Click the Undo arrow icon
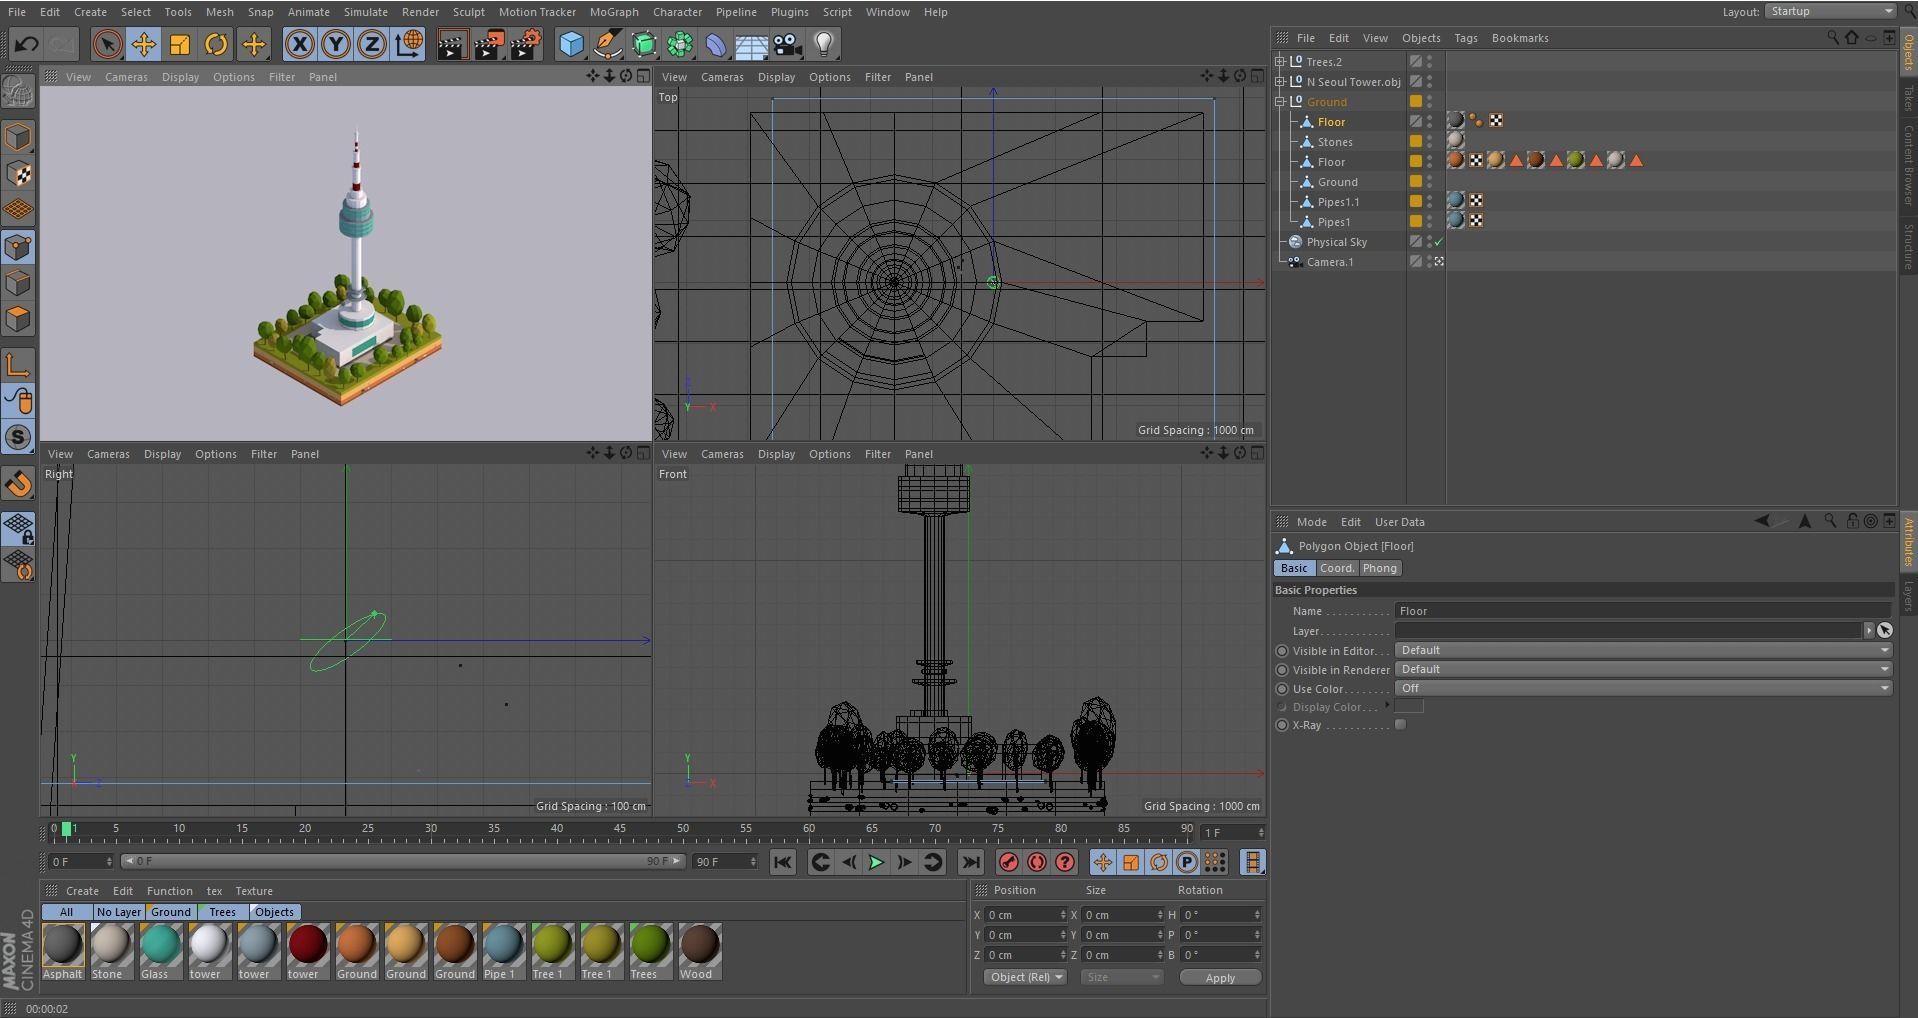Screen dimensions: 1918x1018 pyautogui.click(x=27, y=45)
